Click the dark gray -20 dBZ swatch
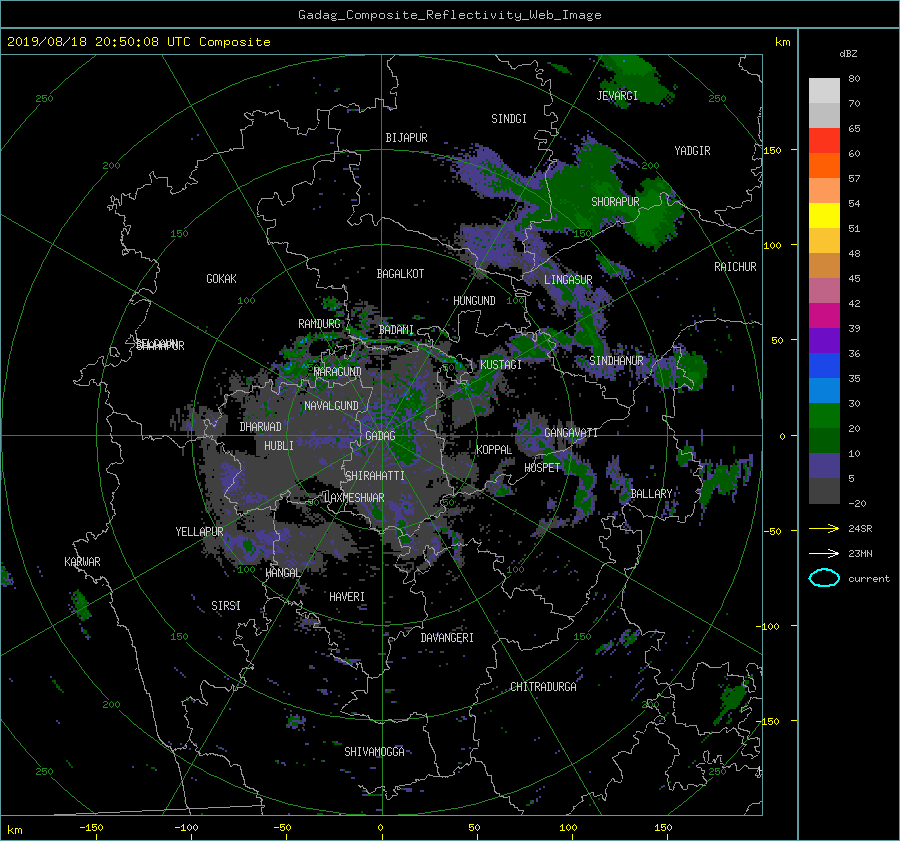Image resolution: width=900 pixels, height=841 pixels. [824, 490]
